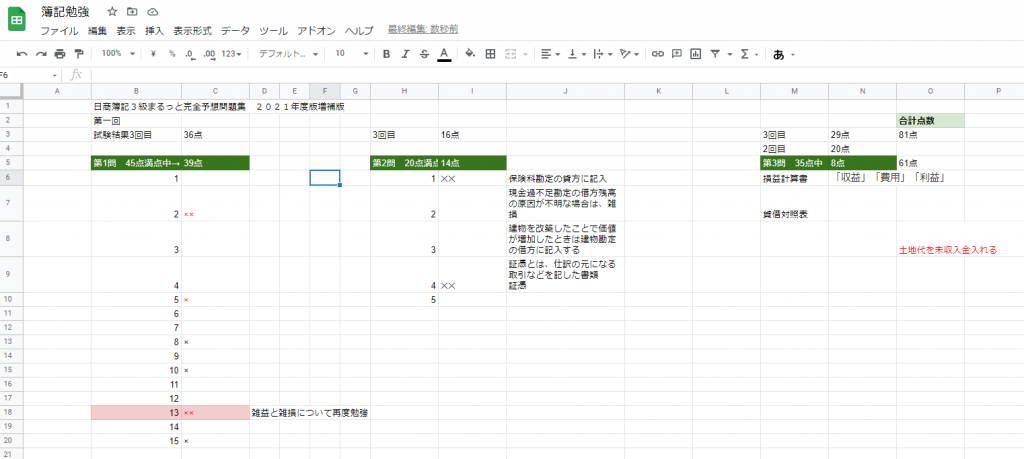This screenshot has height=459, width=1024.
Task: Format cell as percent
Action: [x=172, y=54]
